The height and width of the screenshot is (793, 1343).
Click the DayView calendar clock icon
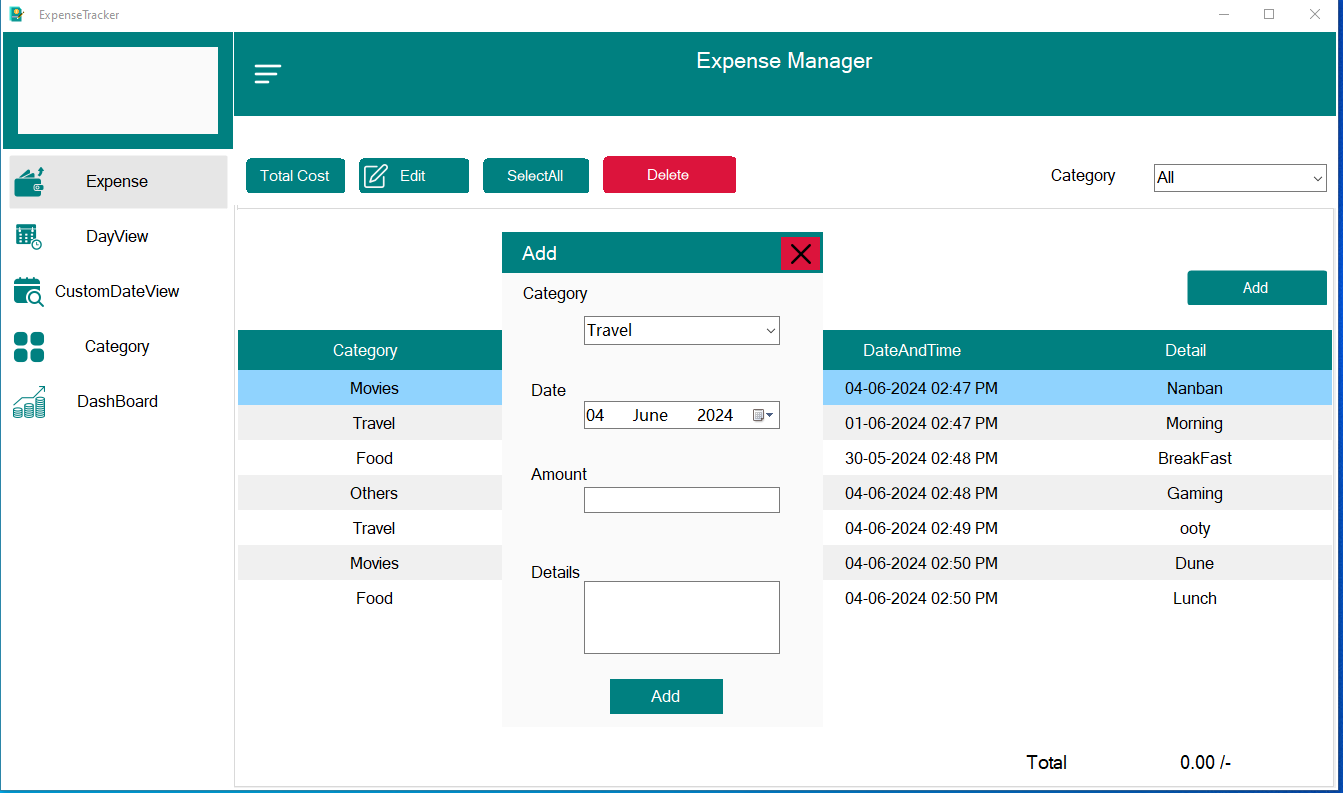coord(29,236)
